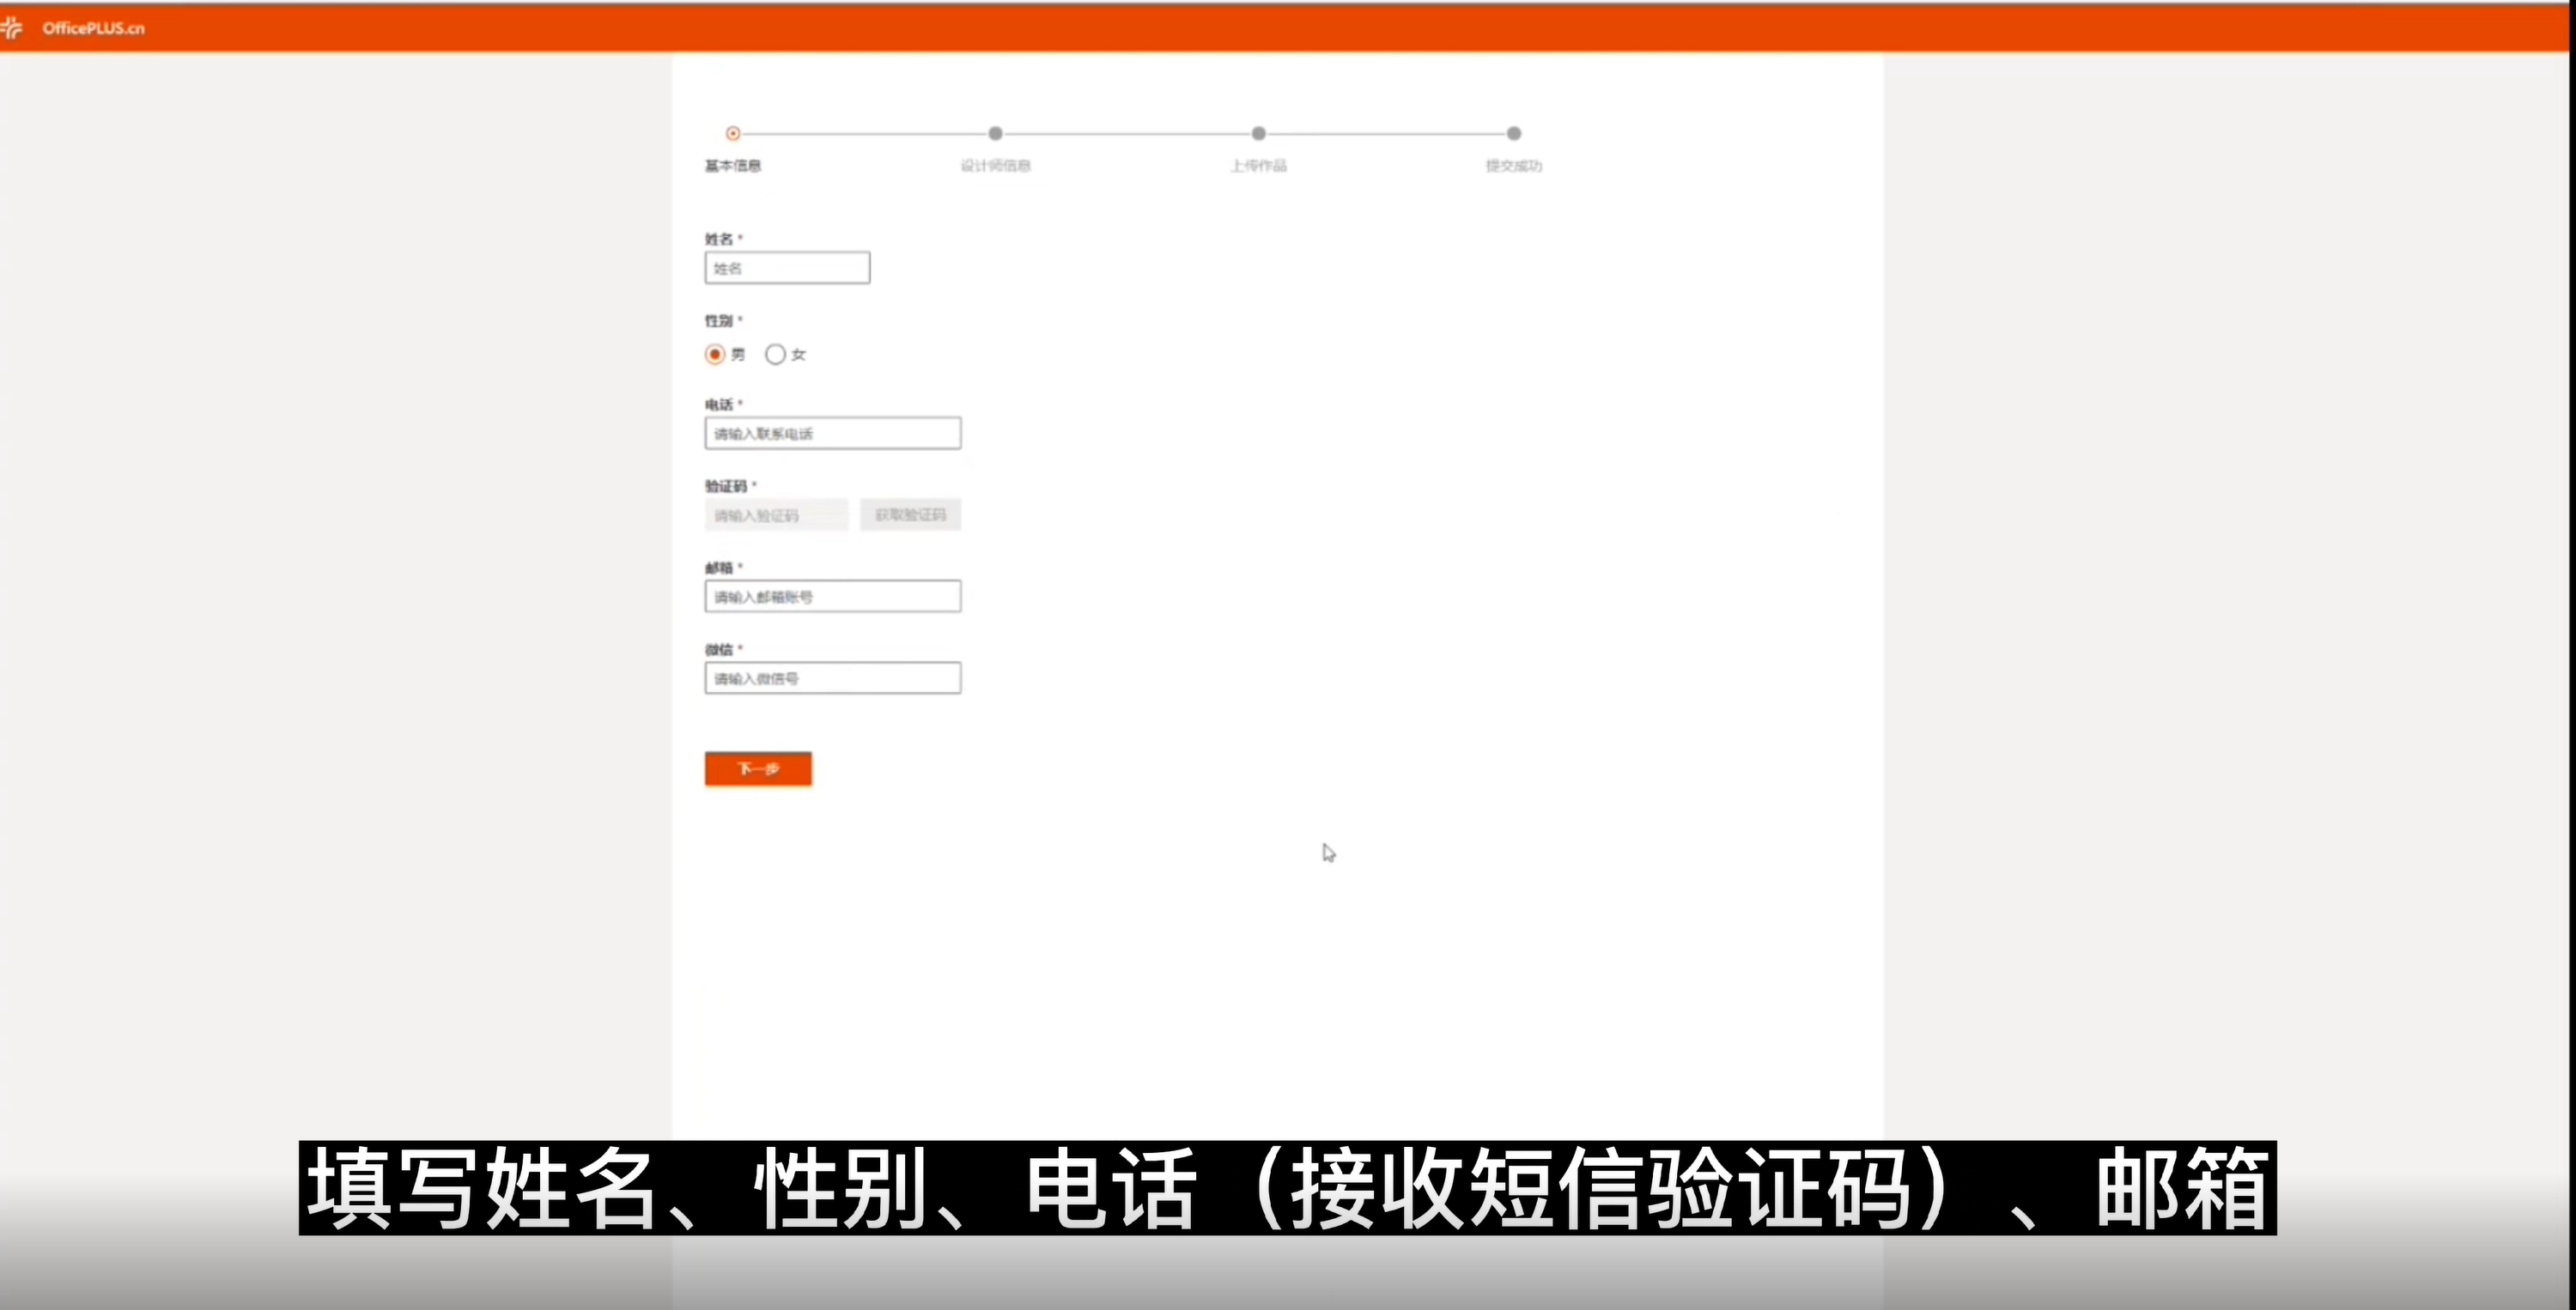The image size is (2576, 1310).
Task: Select the 提交成功 step dot
Action: click(1514, 133)
